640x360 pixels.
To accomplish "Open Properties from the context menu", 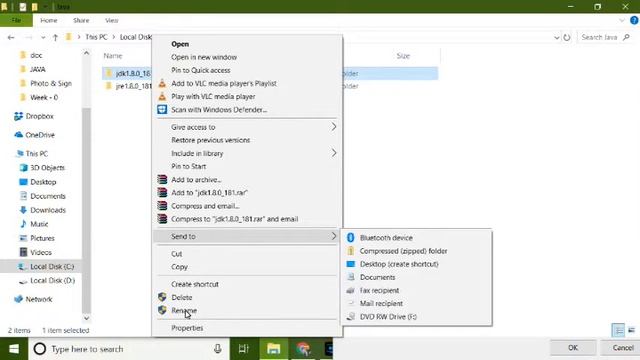I will click(x=187, y=328).
